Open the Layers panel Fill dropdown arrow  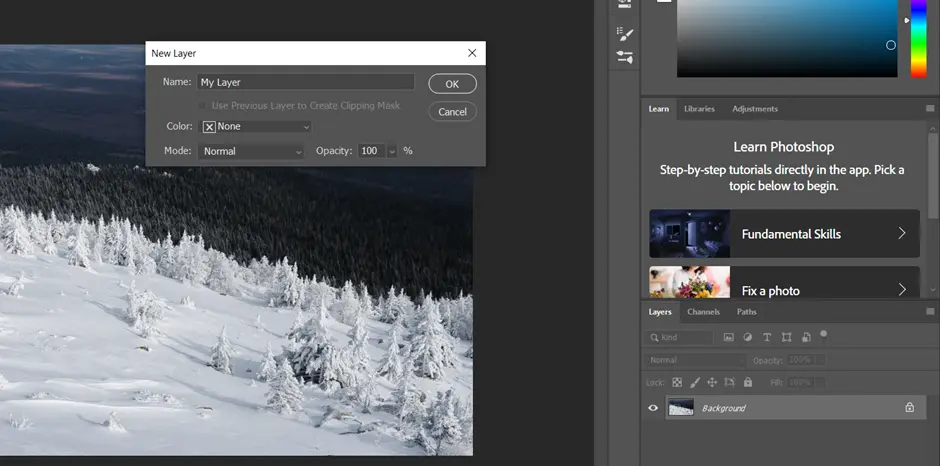pos(821,382)
